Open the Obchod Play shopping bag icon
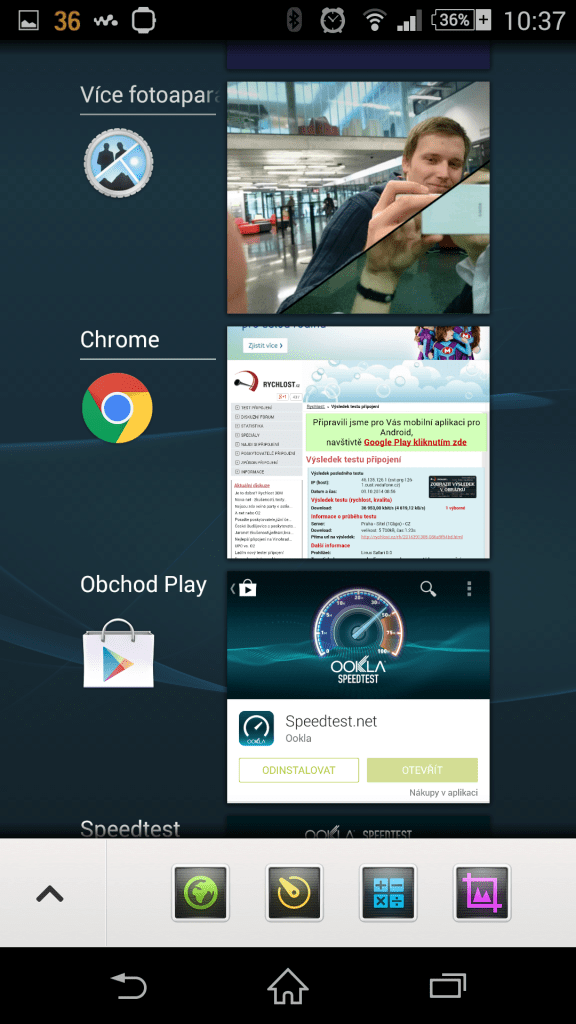This screenshot has height=1024, width=576. point(118,653)
